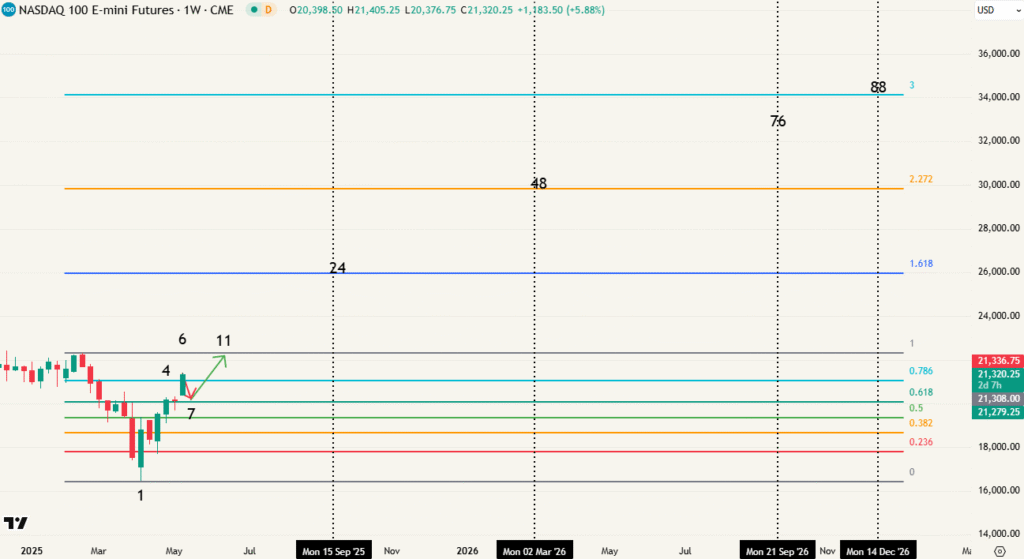Select the text annotation 11 above the arrow
The width and height of the screenshot is (1024, 559).
point(223,341)
